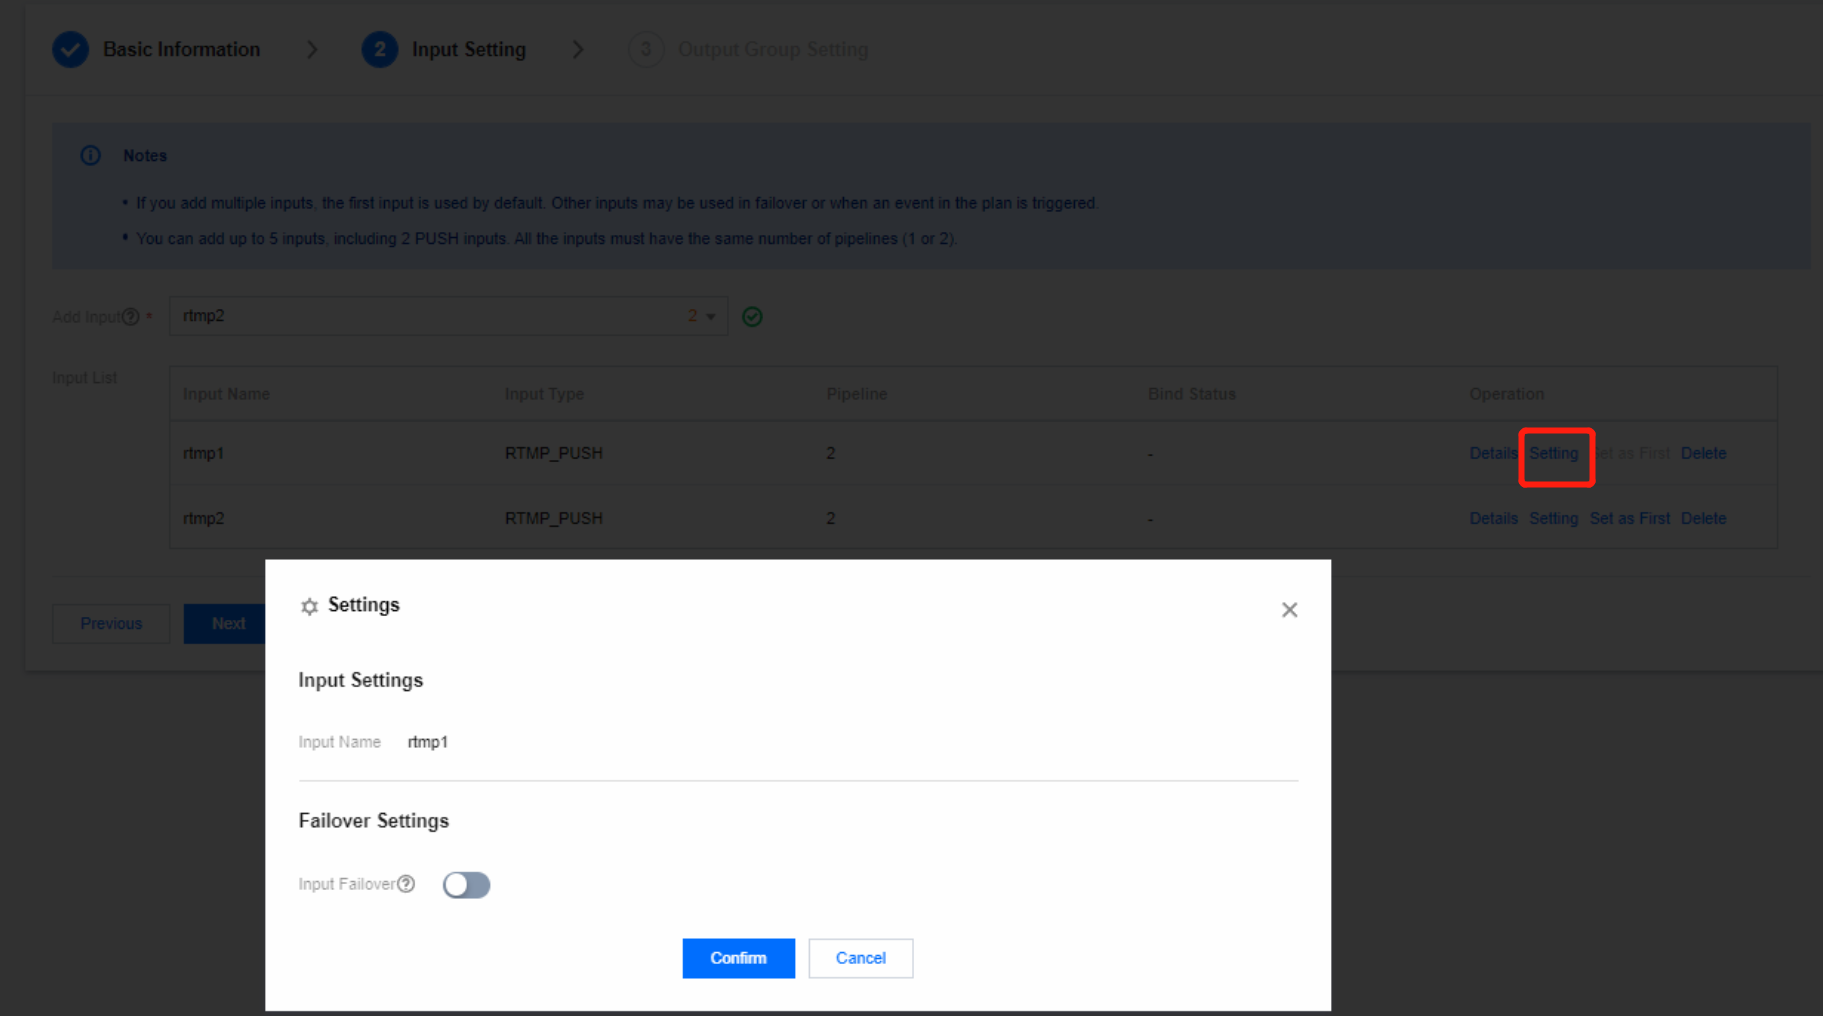Click the step 3 Output Group circle
The image size is (1823, 1016).
646,50
